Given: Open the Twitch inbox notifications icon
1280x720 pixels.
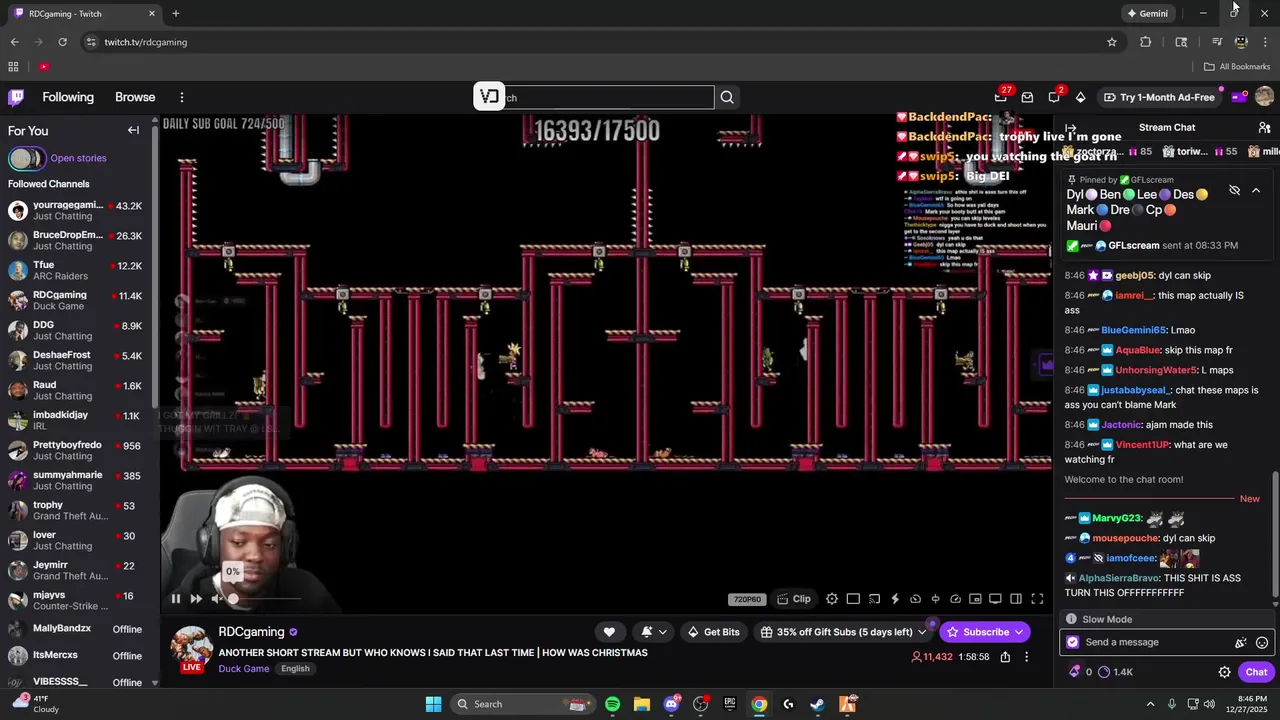Looking at the screenshot, I should [1027, 97].
